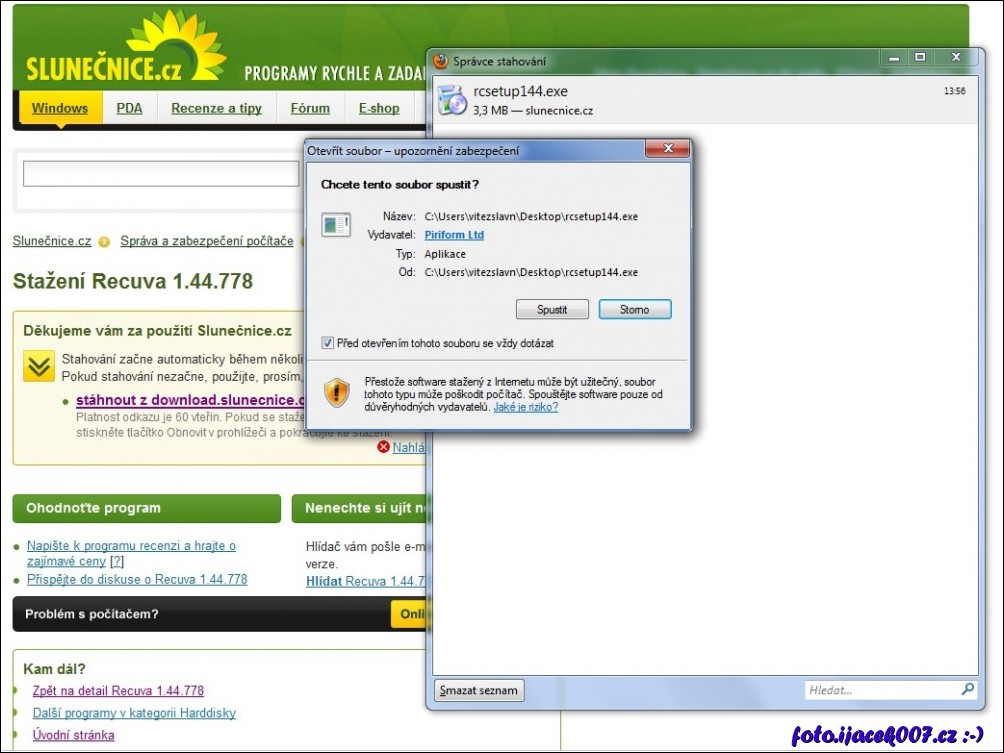Switch to the Recenze a tipy tab

[216, 109]
